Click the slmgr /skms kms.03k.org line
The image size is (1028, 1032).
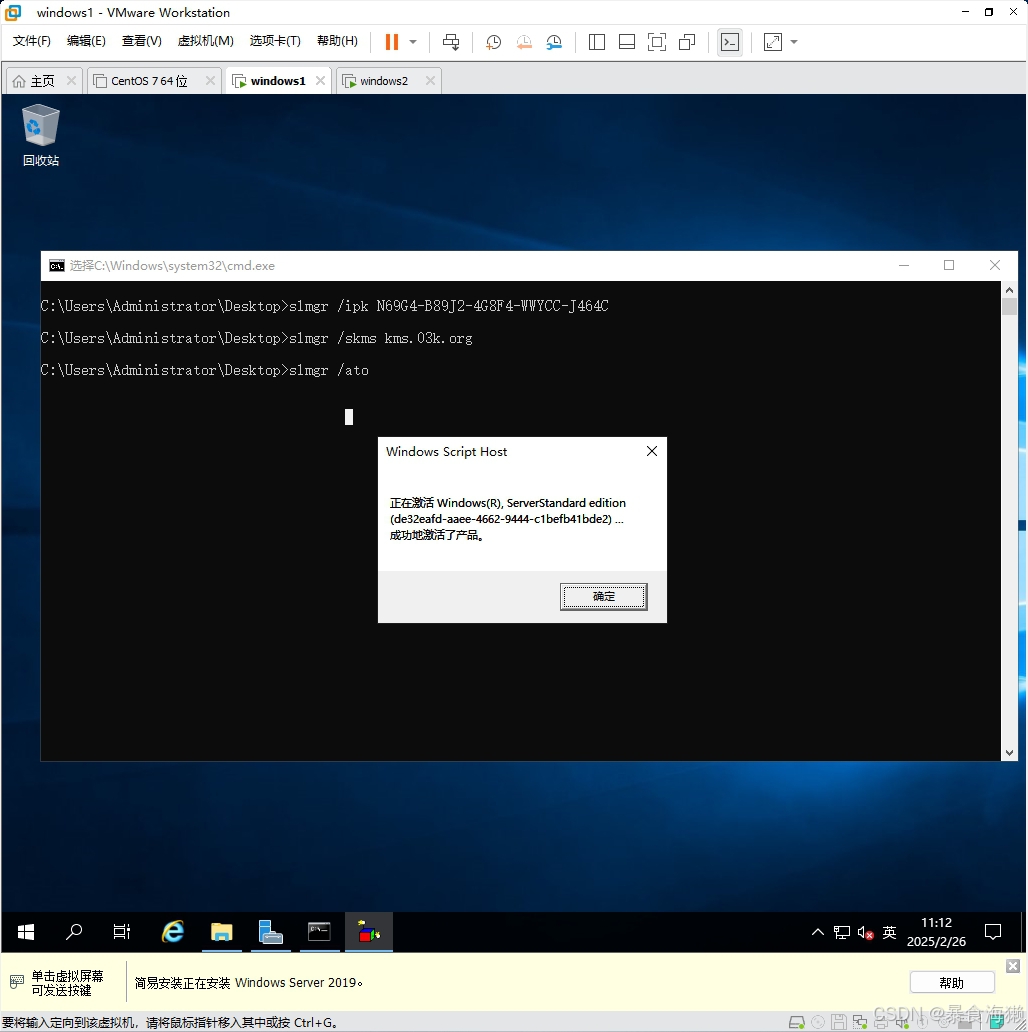(257, 338)
